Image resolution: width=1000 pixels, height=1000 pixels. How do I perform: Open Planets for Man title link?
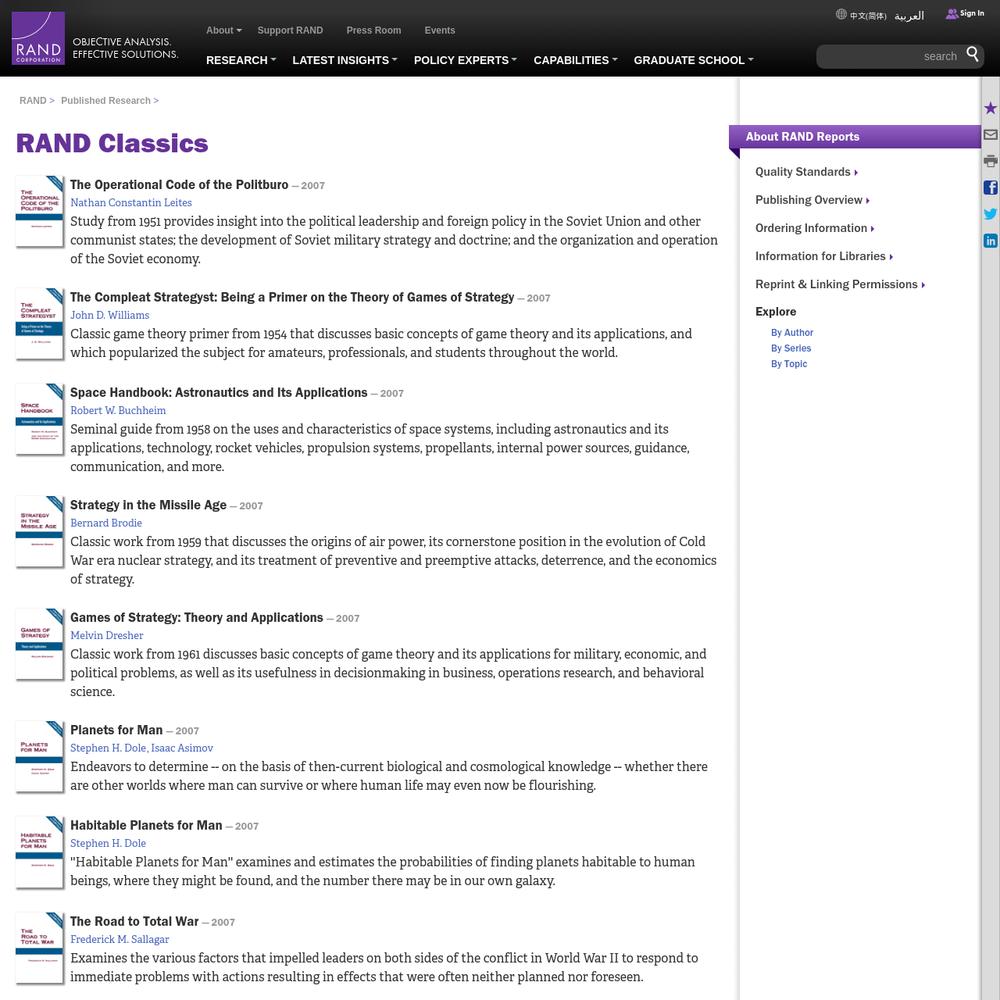point(117,730)
